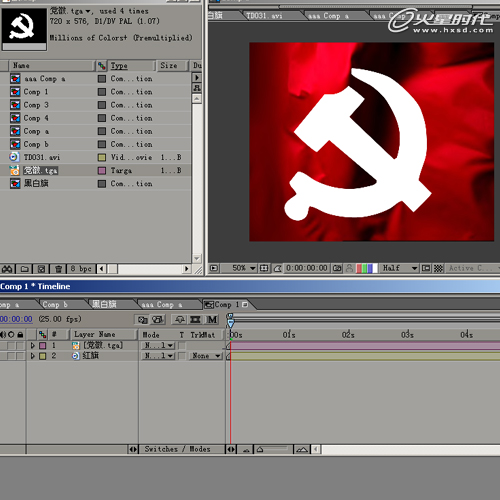
Task: Click the always preview this view icon
Action: [214, 268]
